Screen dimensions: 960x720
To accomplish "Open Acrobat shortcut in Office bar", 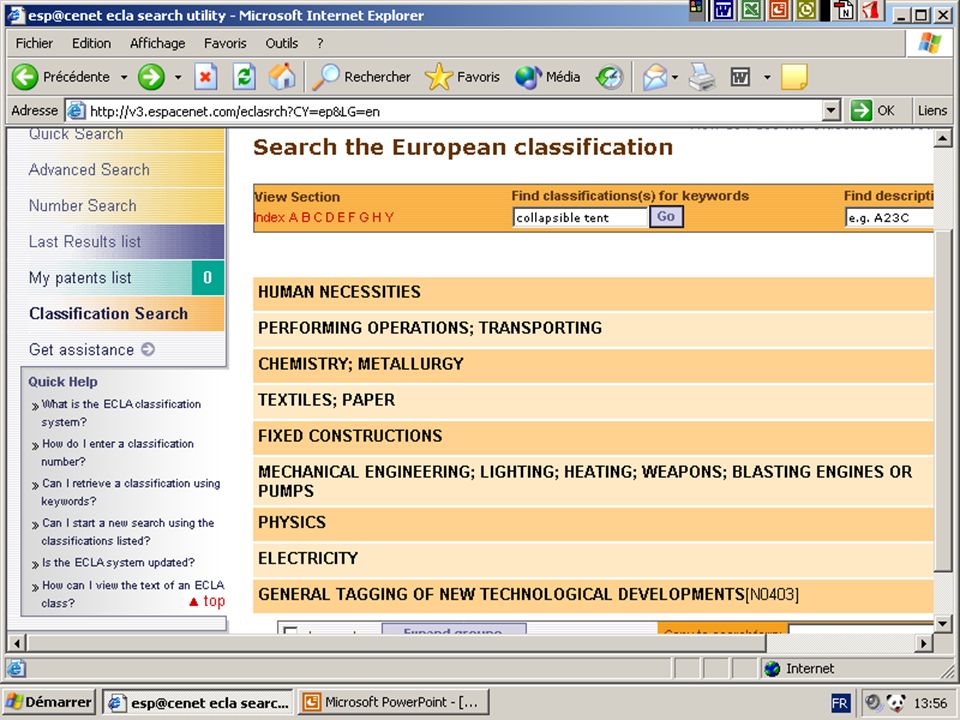I will tap(871, 10).
